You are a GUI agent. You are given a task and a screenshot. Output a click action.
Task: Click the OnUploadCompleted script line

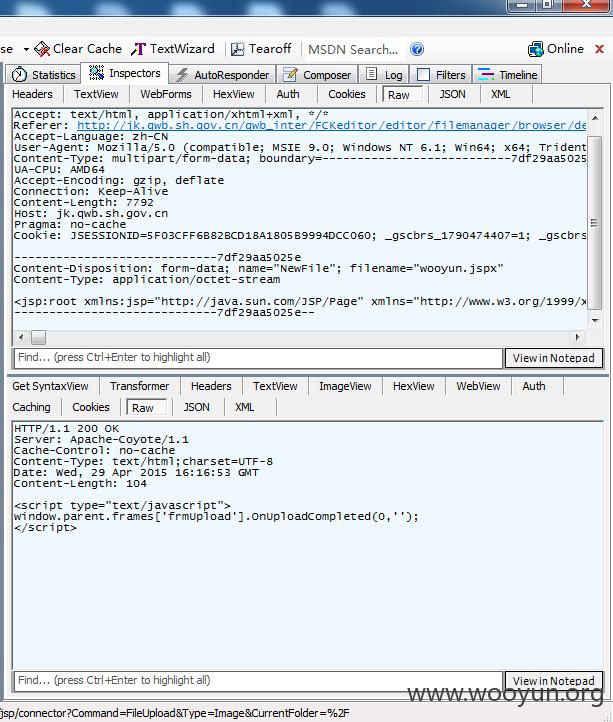(216, 516)
